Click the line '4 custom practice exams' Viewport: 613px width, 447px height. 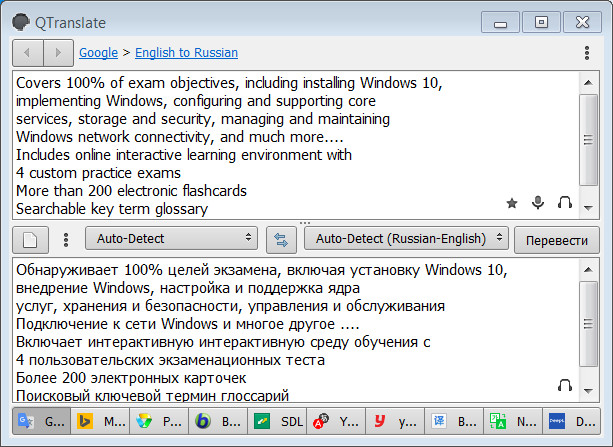98,173
